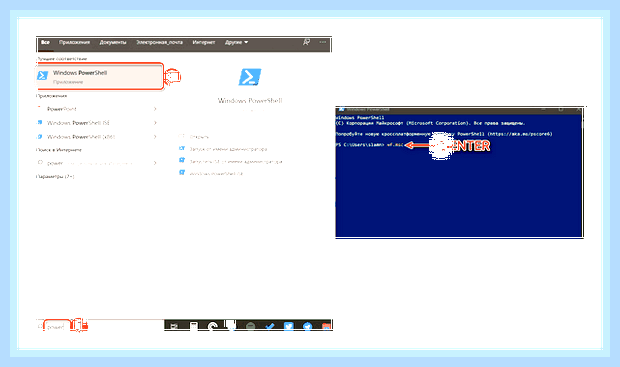
Task: Open the Параметры (7+) results group
Action: pyautogui.click(x=55, y=177)
